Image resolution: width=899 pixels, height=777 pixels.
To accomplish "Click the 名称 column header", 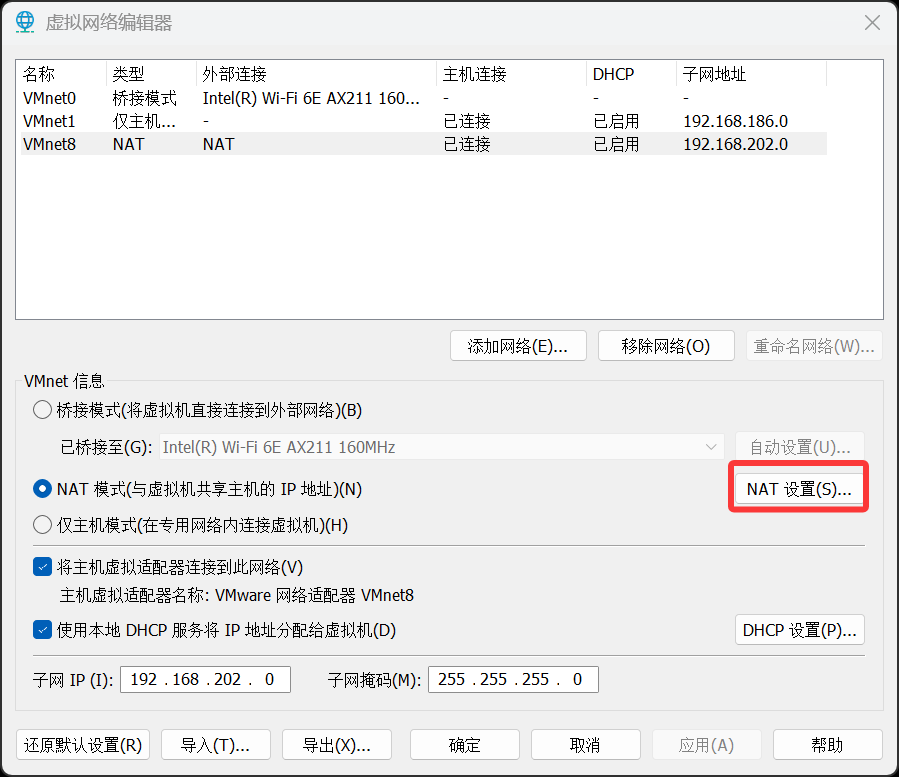I will (63, 74).
